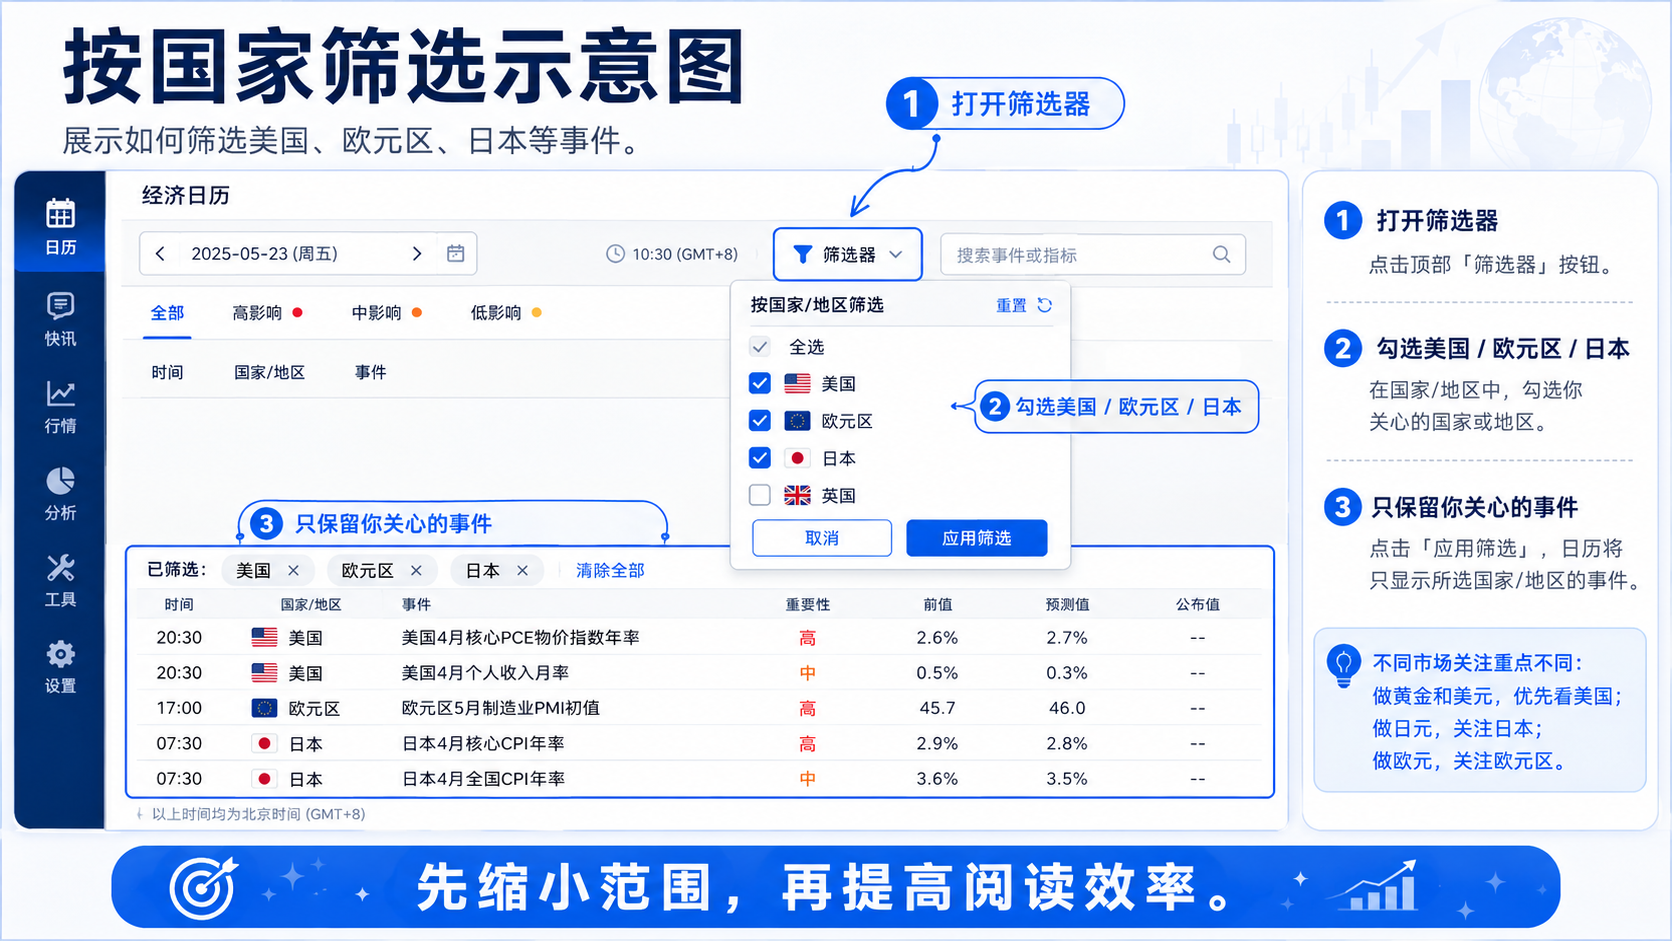Click the yellow 低影响 dot

click(x=537, y=313)
